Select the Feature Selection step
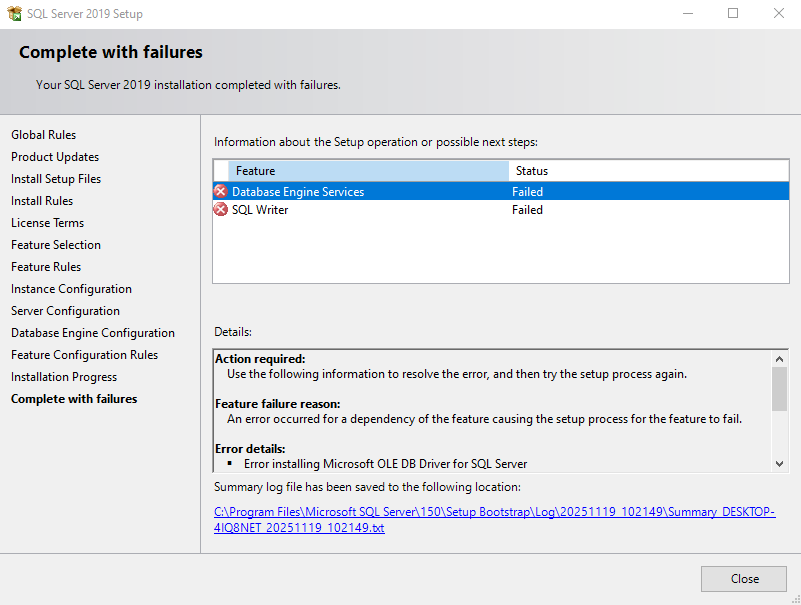The height and width of the screenshot is (605, 801). pos(56,245)
